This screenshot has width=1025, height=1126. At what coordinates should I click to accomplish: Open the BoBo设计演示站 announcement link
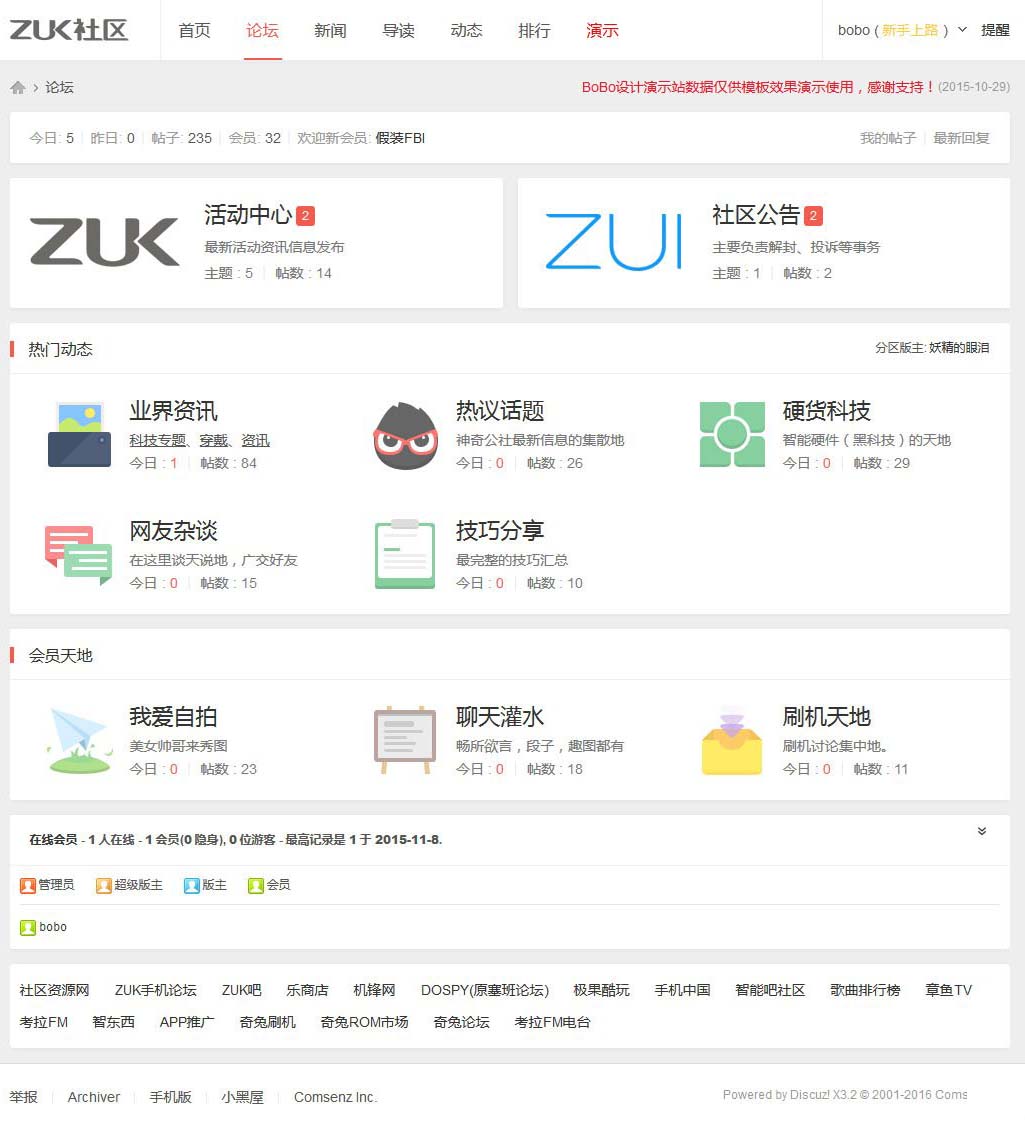coord(758,87)
